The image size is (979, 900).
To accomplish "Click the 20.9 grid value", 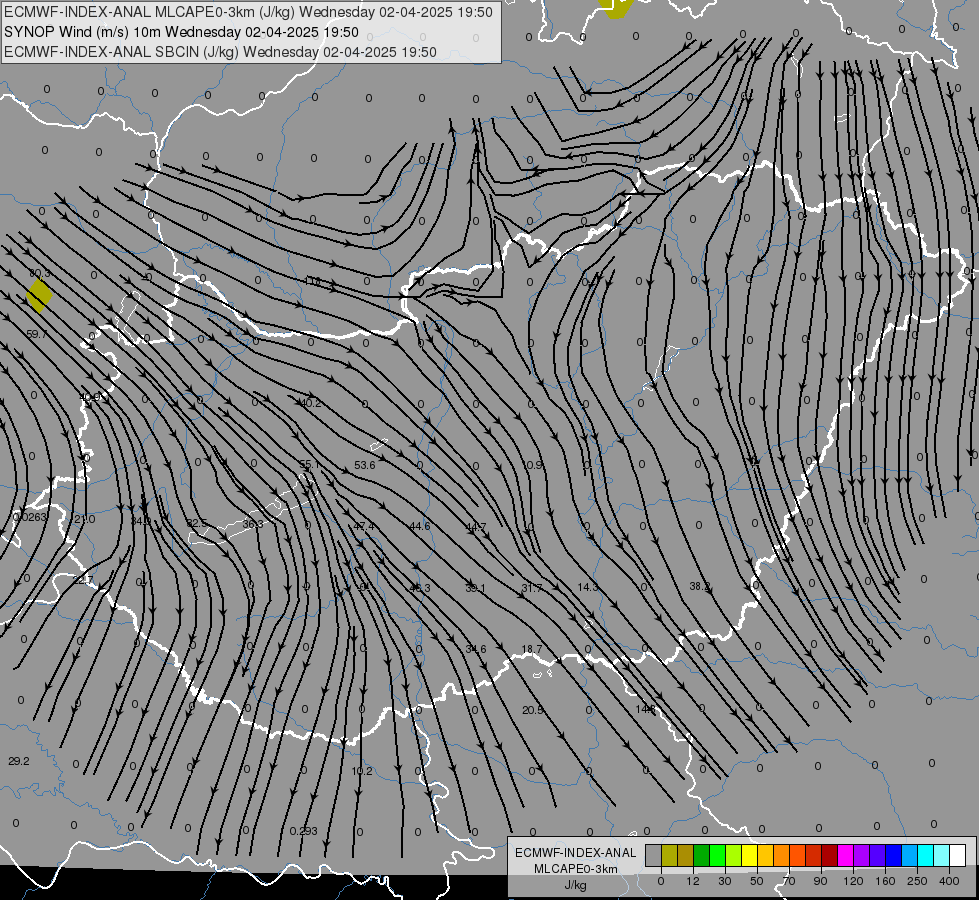I will tap(533, 710).
